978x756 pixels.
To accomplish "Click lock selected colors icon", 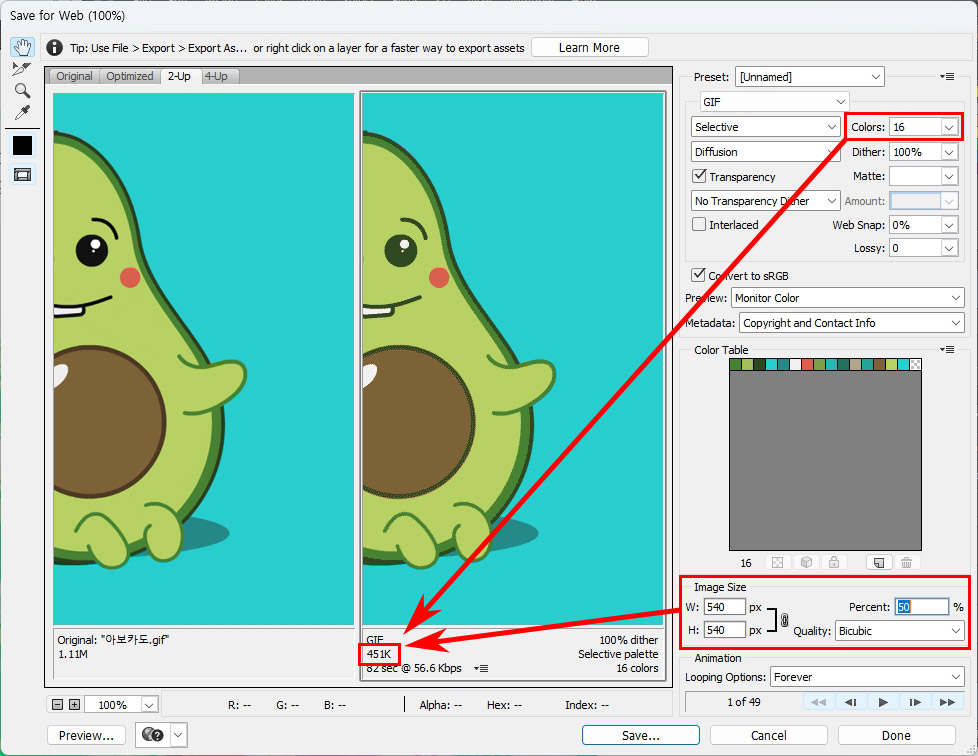I will pos(834,563).
